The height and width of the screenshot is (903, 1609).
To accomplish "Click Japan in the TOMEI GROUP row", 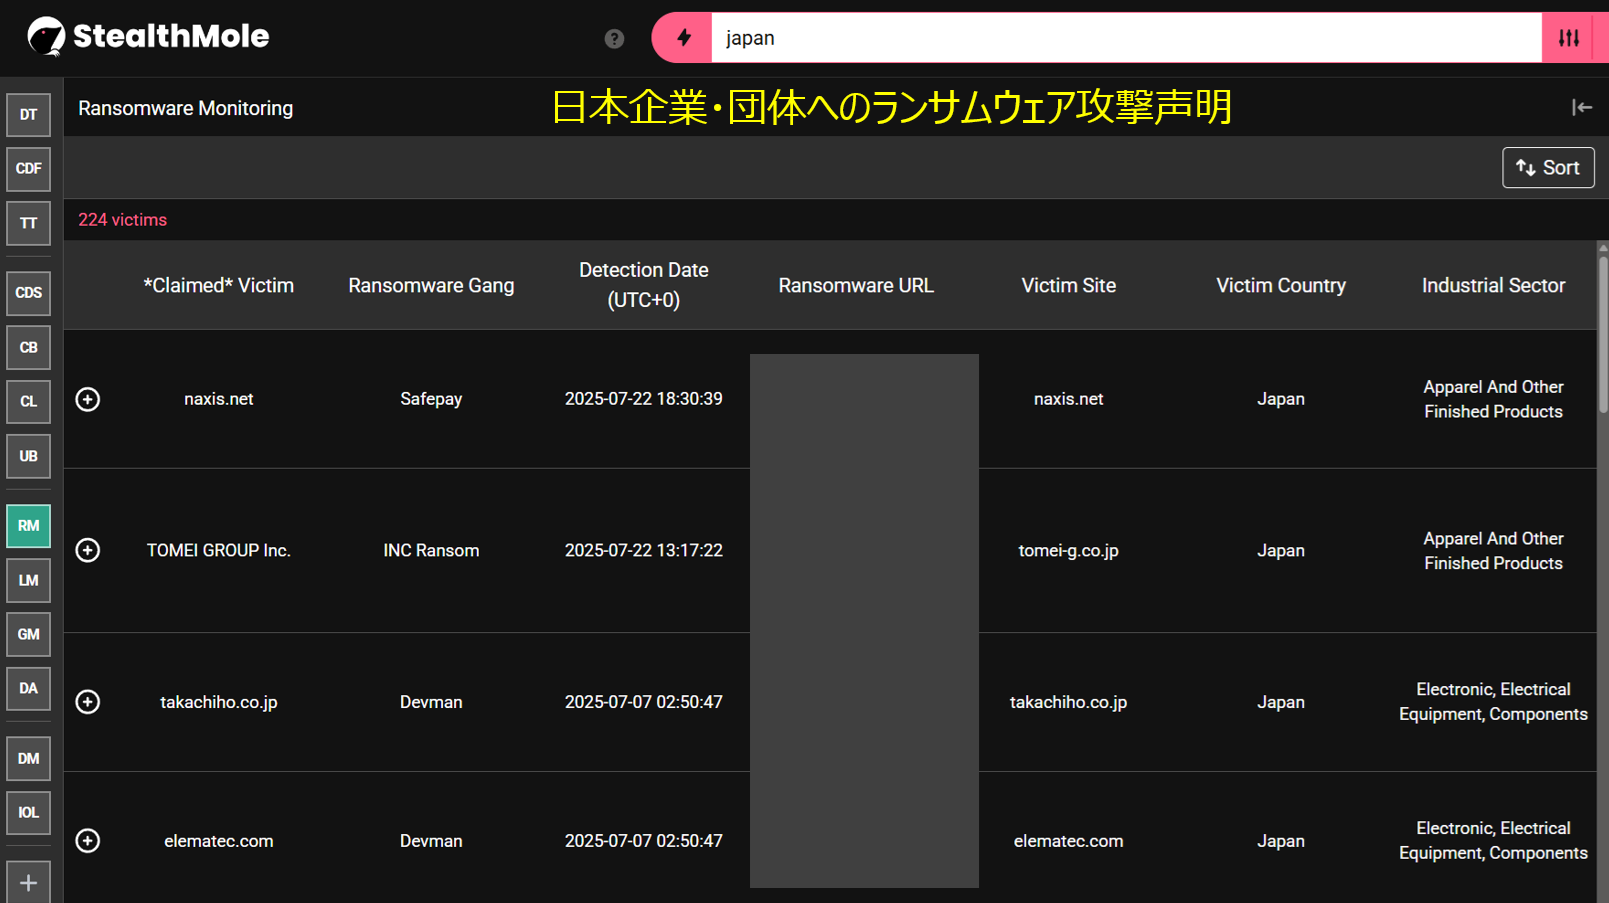I will 1281,551.
